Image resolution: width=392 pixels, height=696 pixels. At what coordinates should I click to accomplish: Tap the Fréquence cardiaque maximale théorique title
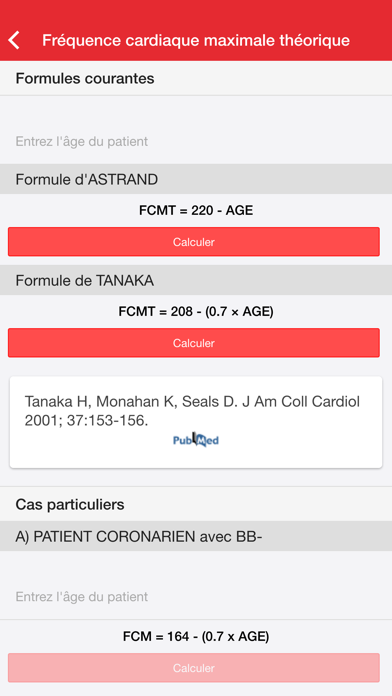[x=196, y=40]
